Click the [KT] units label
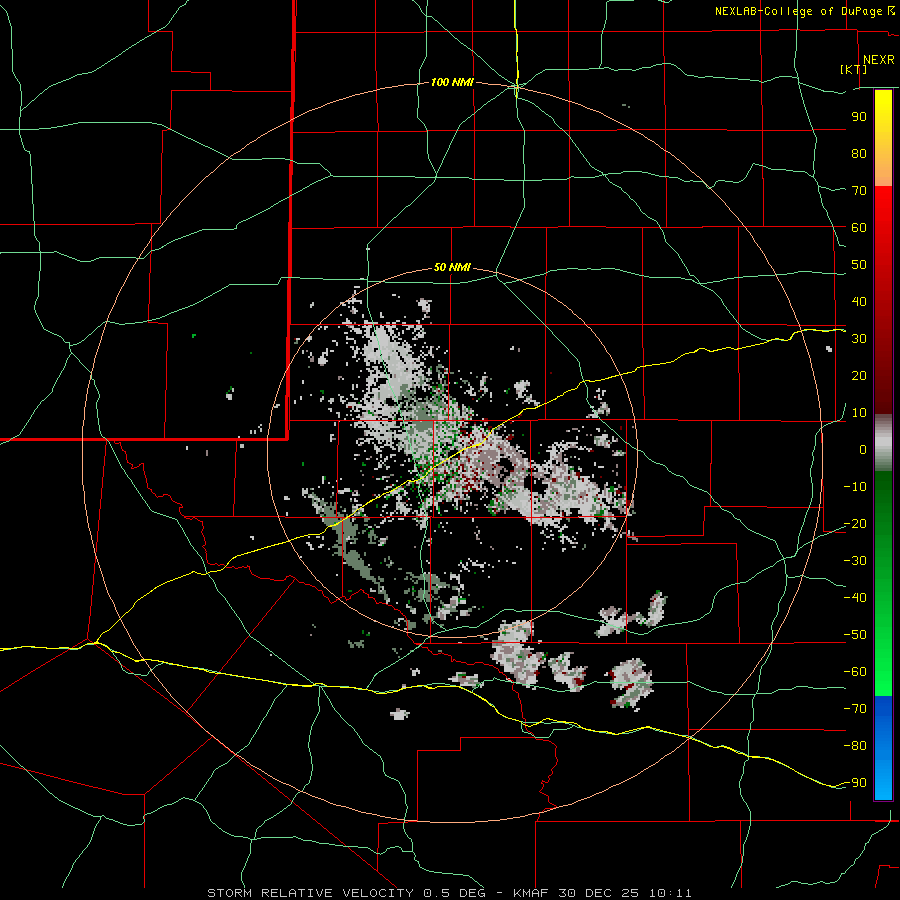 click(854, 69)
